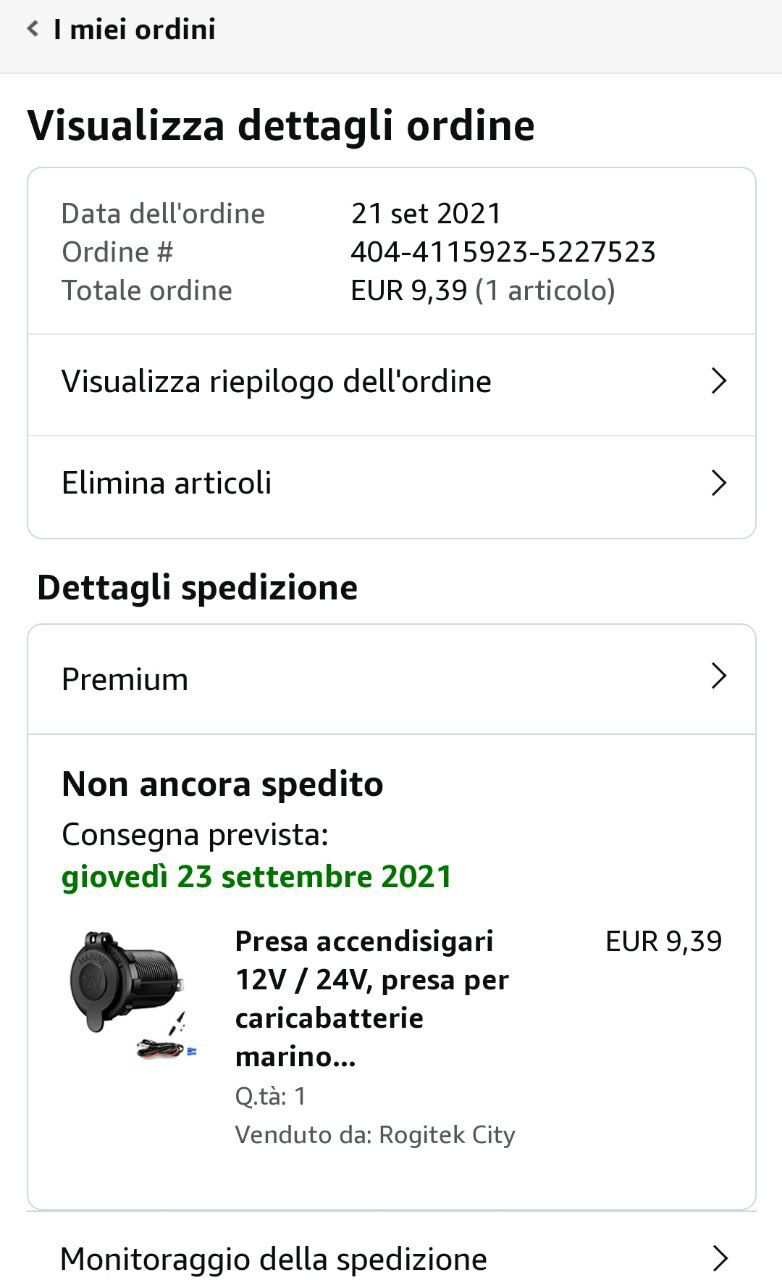Open Presa accendisigari 12V / 24V product title
Viewport: 782px width, 1280px height.
point(371,999)
